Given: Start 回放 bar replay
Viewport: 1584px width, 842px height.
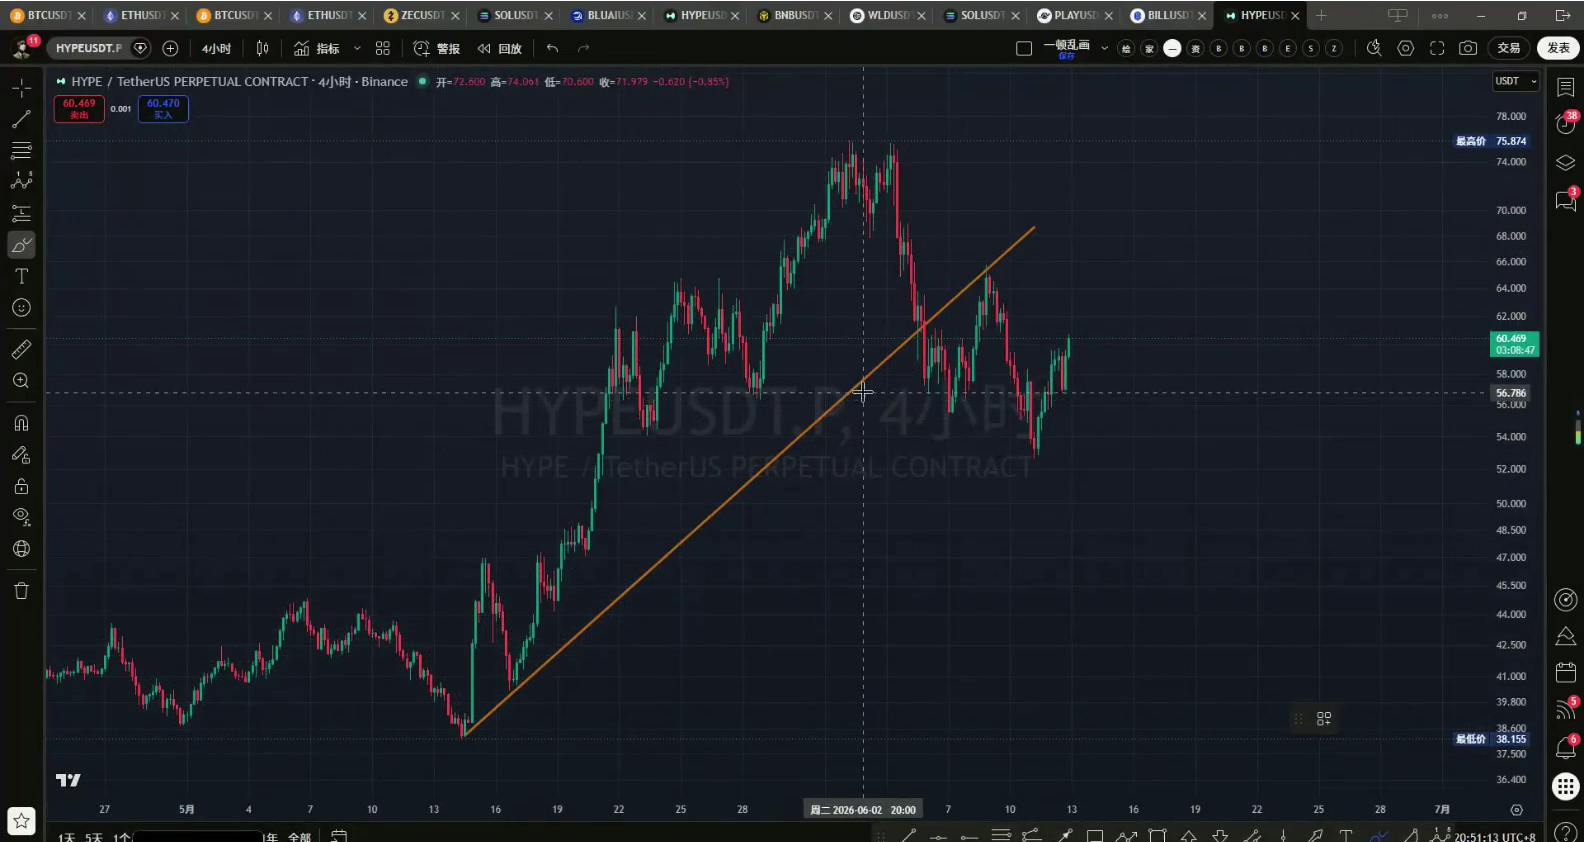Looking at the screenshot, I should coord(500,48).
